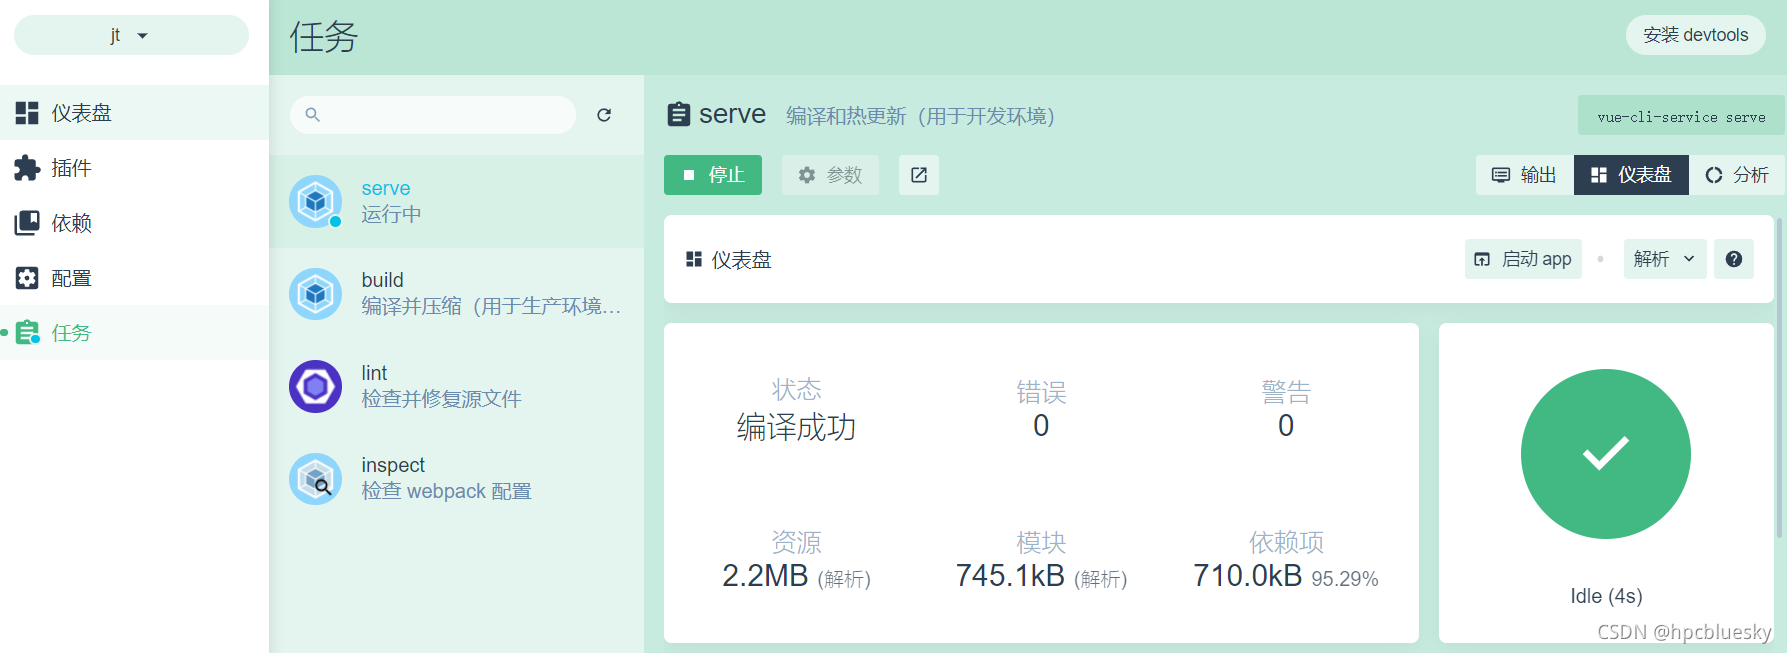
Task: Click the 2.2MB assets value
Action: pyautogui.click(x=765, y=576)
